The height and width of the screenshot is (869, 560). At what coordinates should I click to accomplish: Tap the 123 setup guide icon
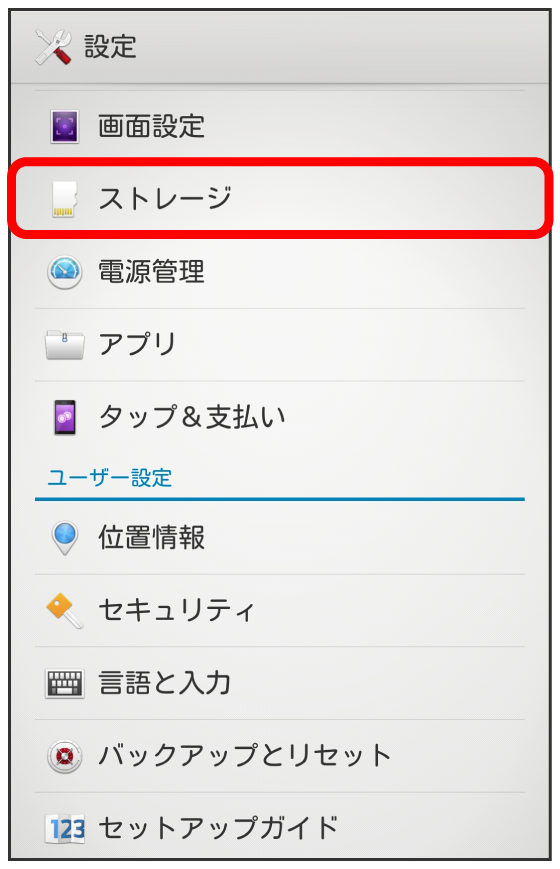click(64, 828)
